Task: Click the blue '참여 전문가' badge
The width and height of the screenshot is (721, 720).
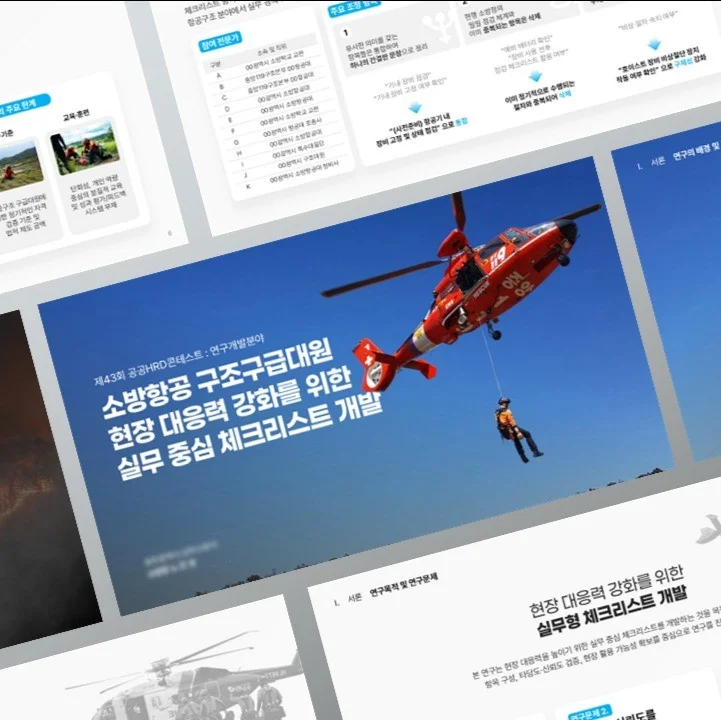Action: [220, 41]
